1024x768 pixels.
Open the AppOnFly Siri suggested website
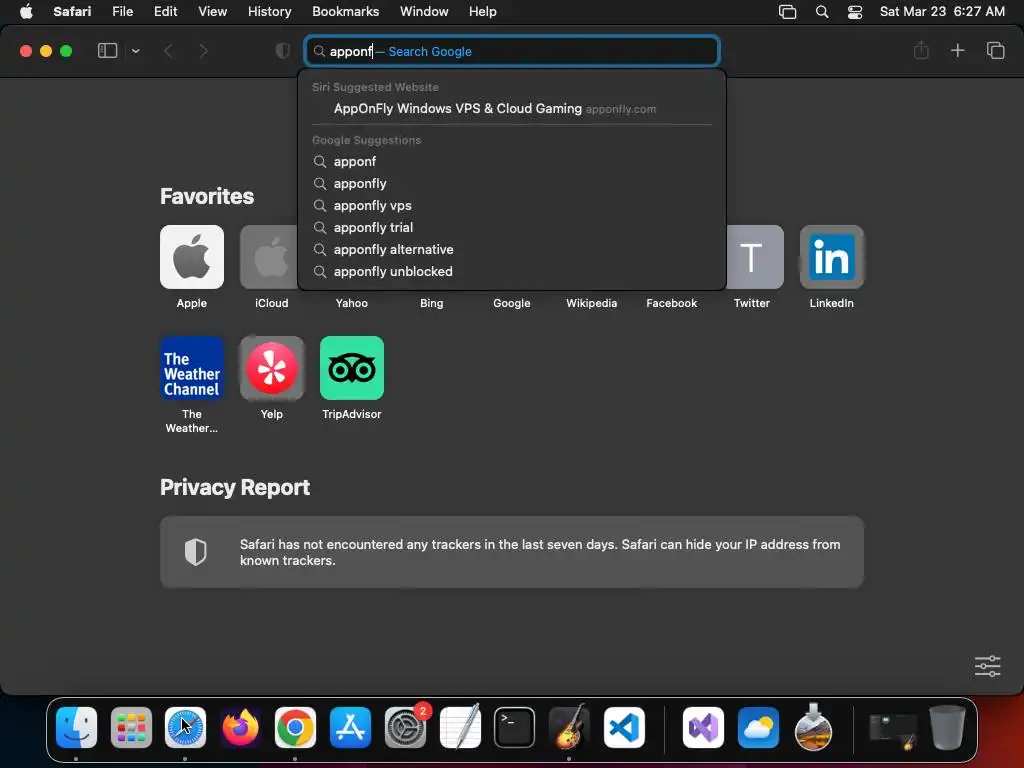[512, 109]
